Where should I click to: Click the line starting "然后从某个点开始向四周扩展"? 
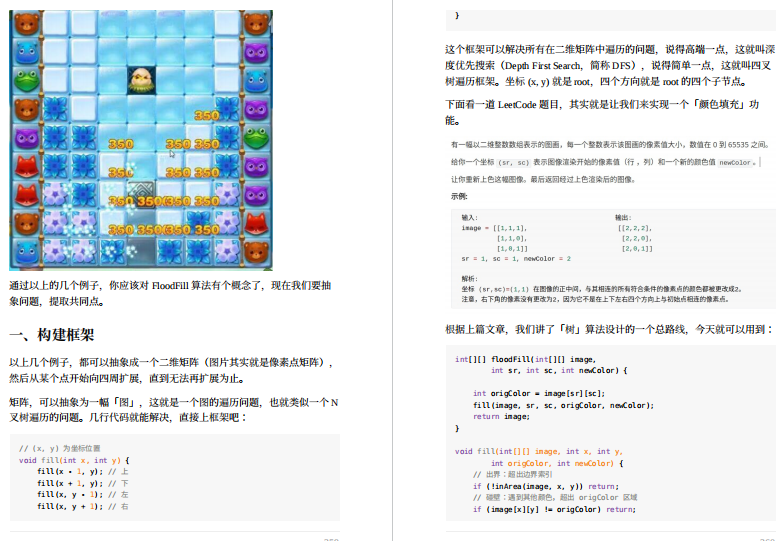click(x=127, y=378)
